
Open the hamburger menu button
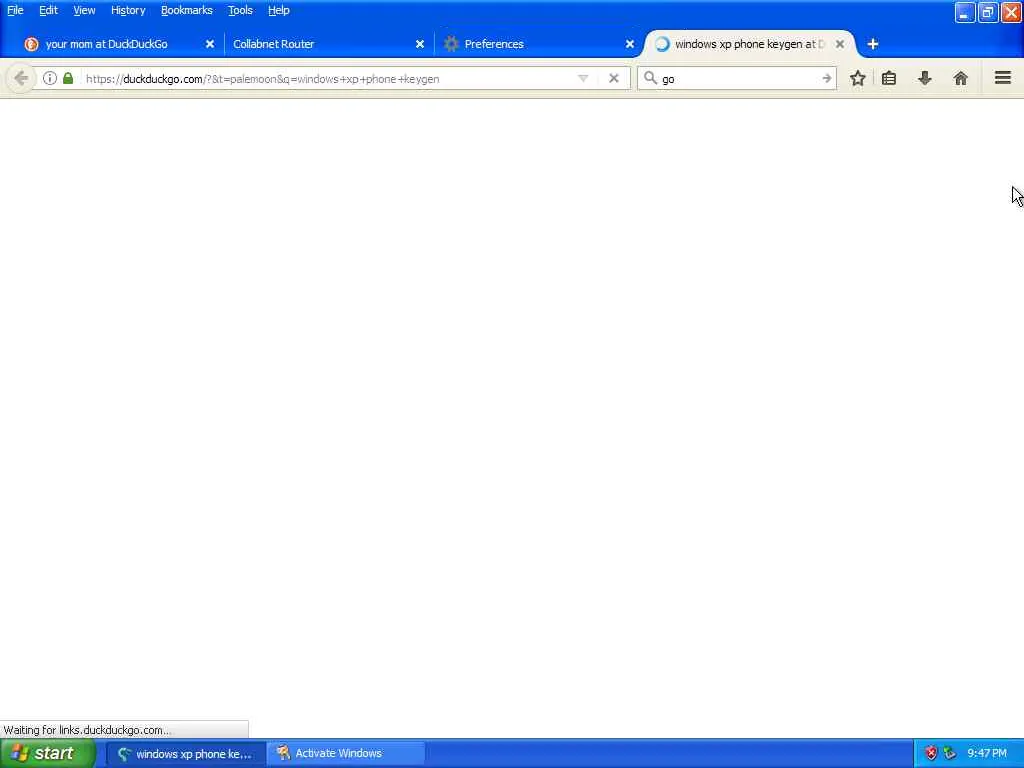[x=1002, y=78]
